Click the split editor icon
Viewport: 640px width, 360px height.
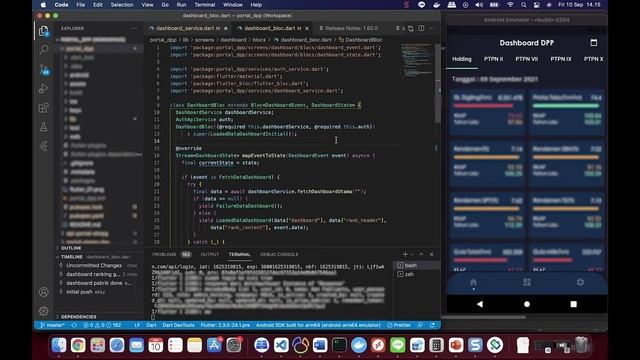coord(421,28)
